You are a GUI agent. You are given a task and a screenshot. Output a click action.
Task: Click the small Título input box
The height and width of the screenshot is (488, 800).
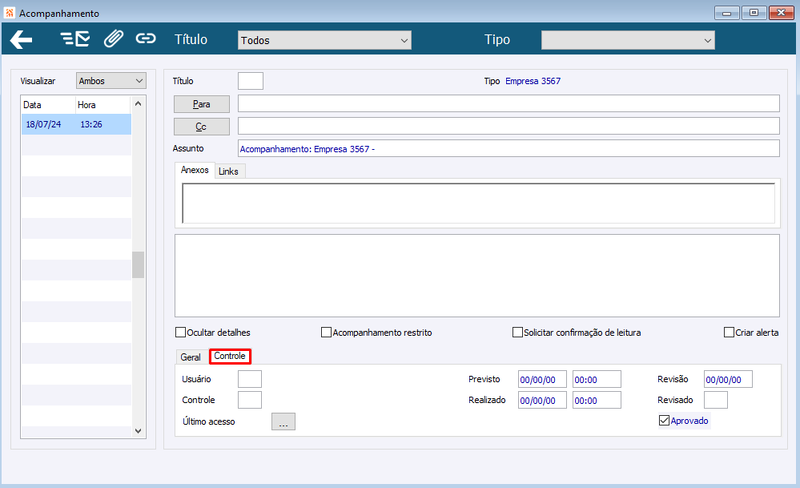(x=251, y=81)
